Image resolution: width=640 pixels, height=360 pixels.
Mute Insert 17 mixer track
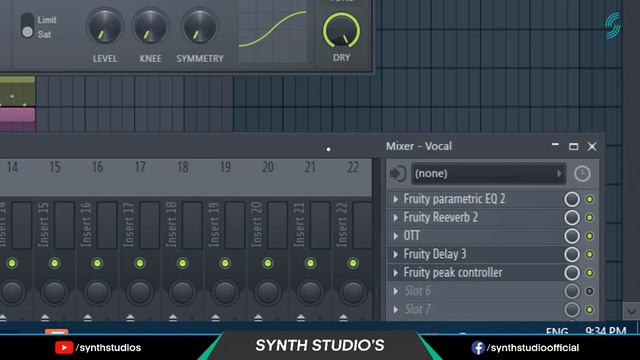point(140,263)
